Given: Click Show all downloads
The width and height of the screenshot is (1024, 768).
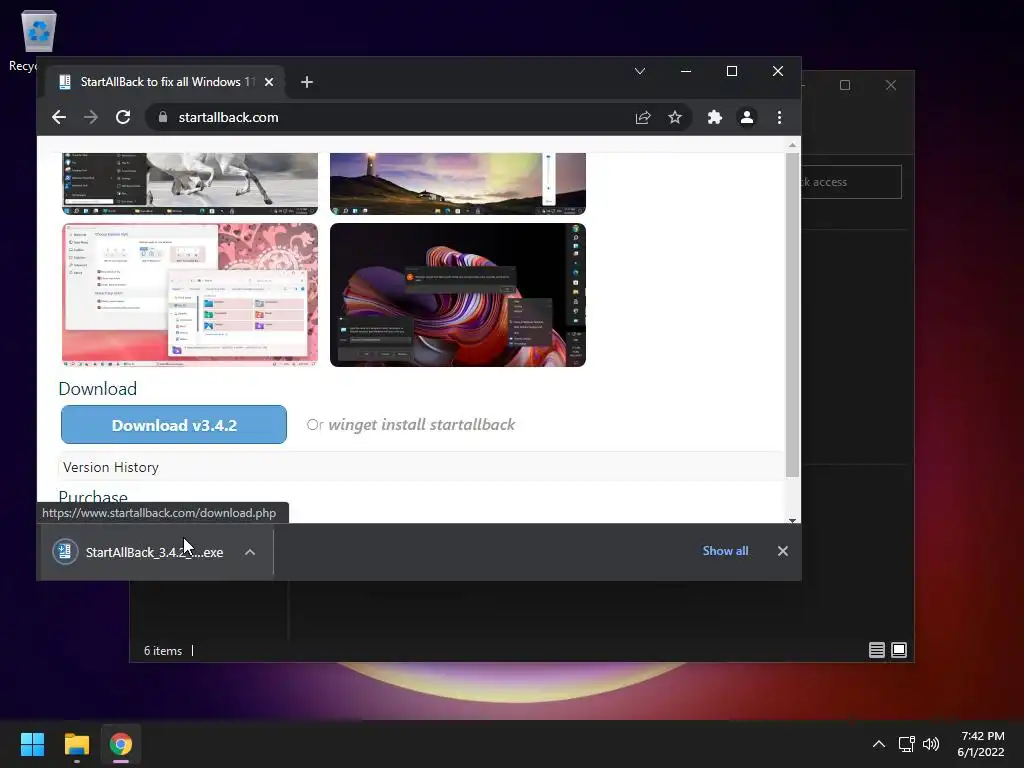Looking at the screenshot, I should (725, 551).
